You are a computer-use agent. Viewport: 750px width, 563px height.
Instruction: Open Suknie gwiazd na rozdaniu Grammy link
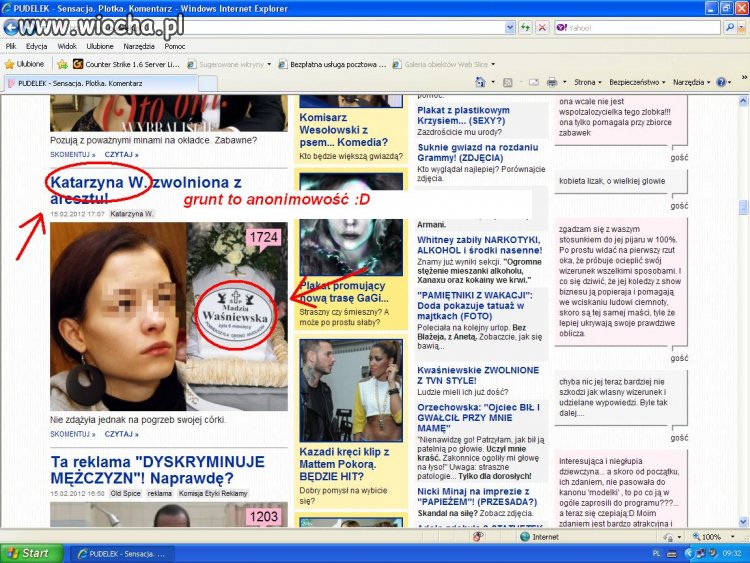click(477, 153)
